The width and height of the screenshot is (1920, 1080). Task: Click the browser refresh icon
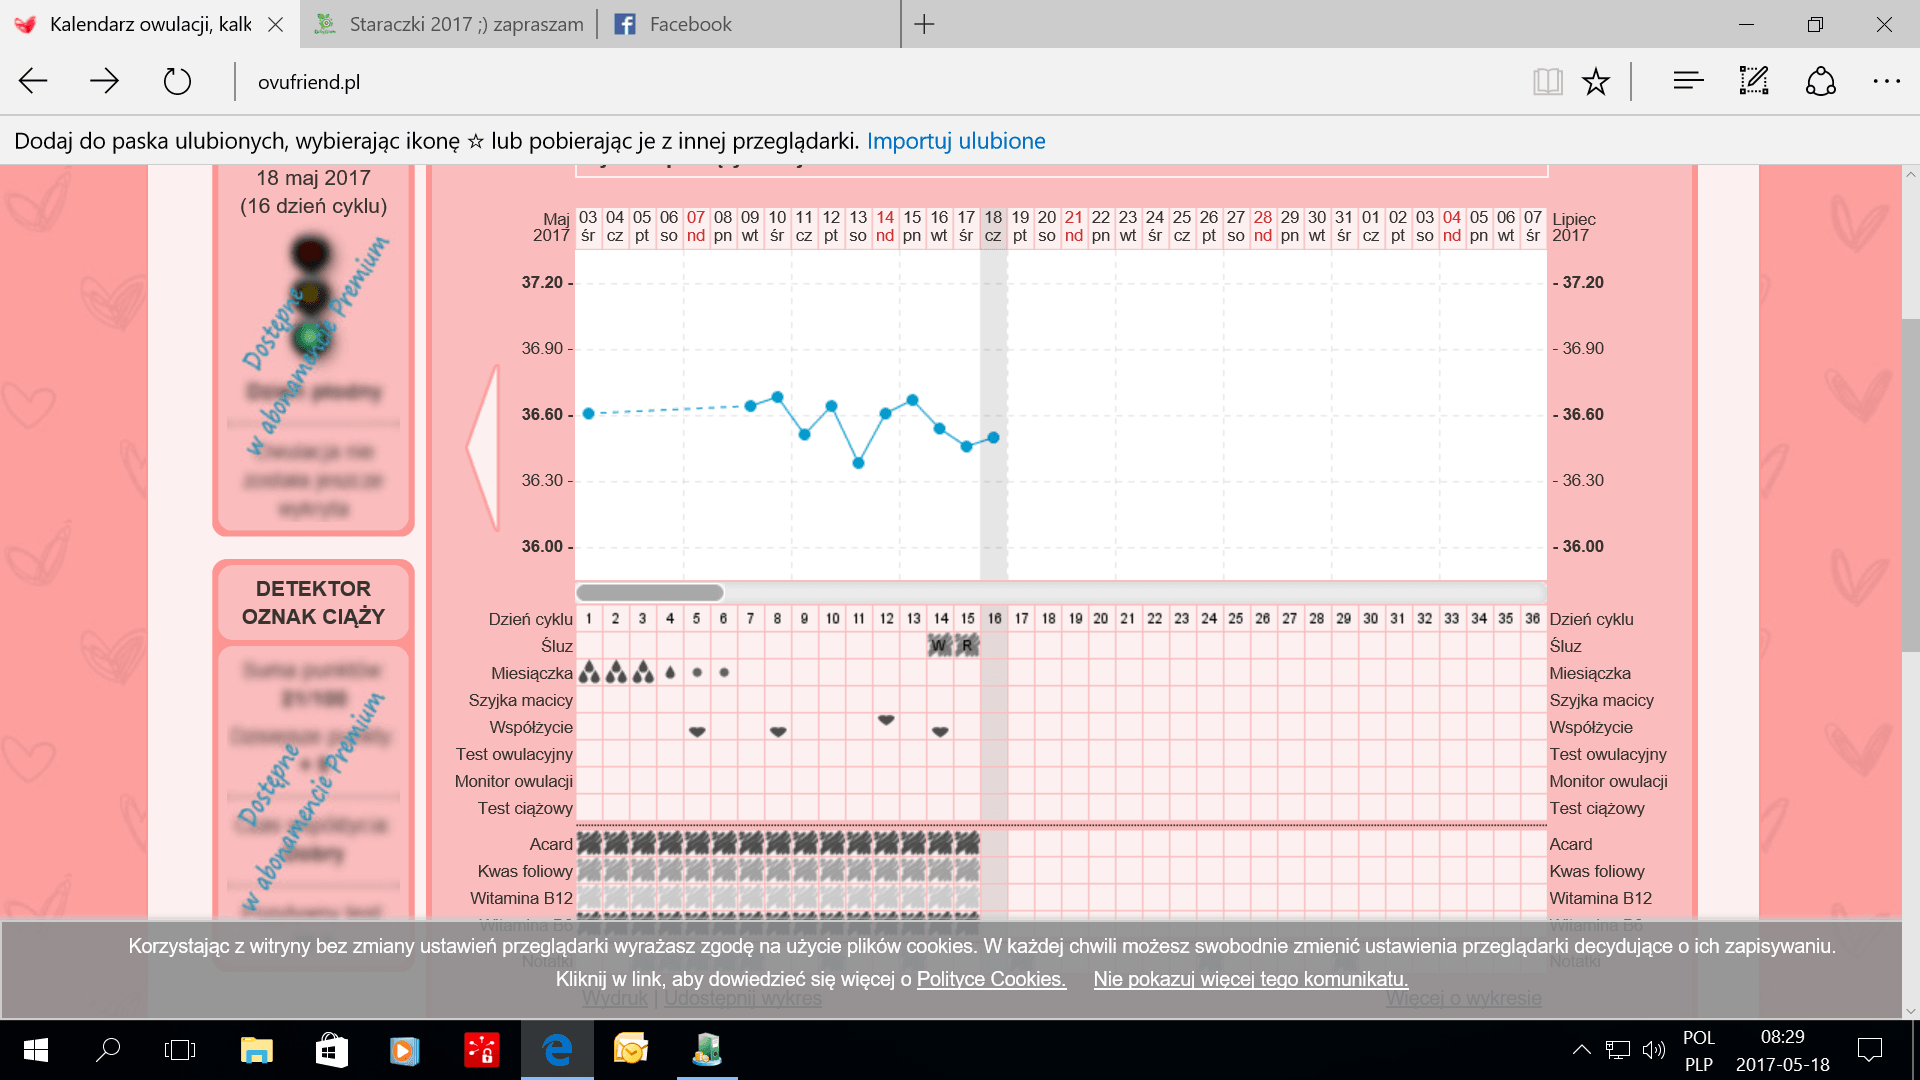pos(177,81)
